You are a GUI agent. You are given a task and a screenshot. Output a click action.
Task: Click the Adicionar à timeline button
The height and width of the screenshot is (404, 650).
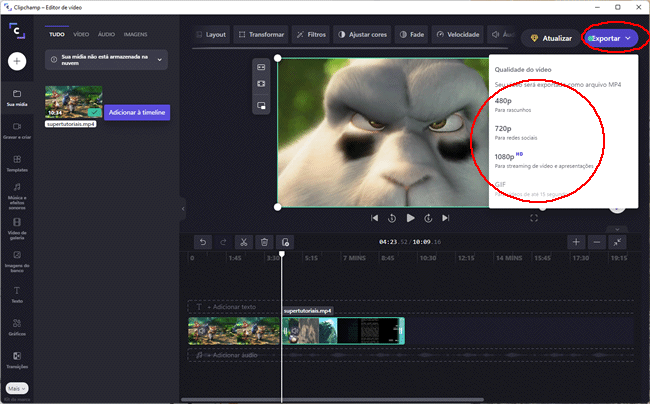137,112
